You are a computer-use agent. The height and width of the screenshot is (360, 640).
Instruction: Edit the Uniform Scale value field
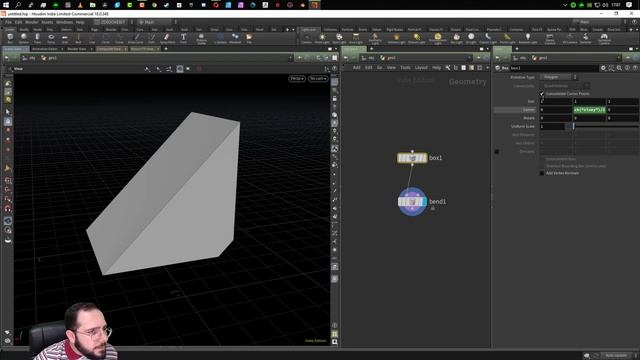click(x=552, y=127)
